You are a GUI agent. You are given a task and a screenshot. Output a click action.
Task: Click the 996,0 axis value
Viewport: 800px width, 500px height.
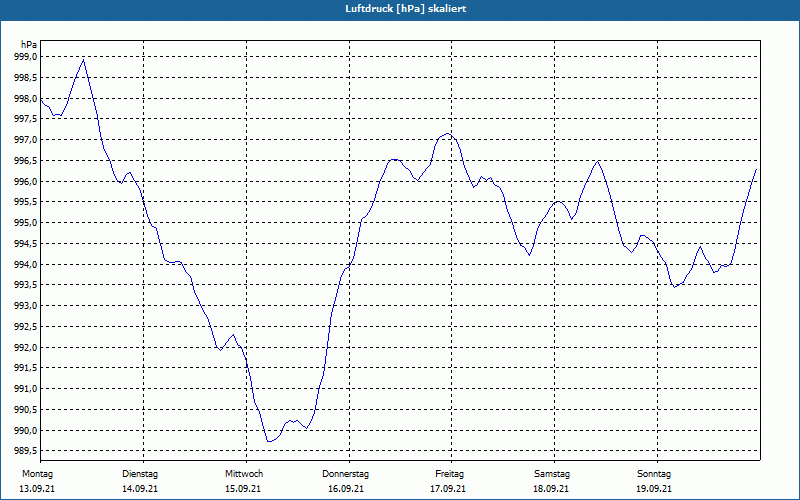(26, 182)
